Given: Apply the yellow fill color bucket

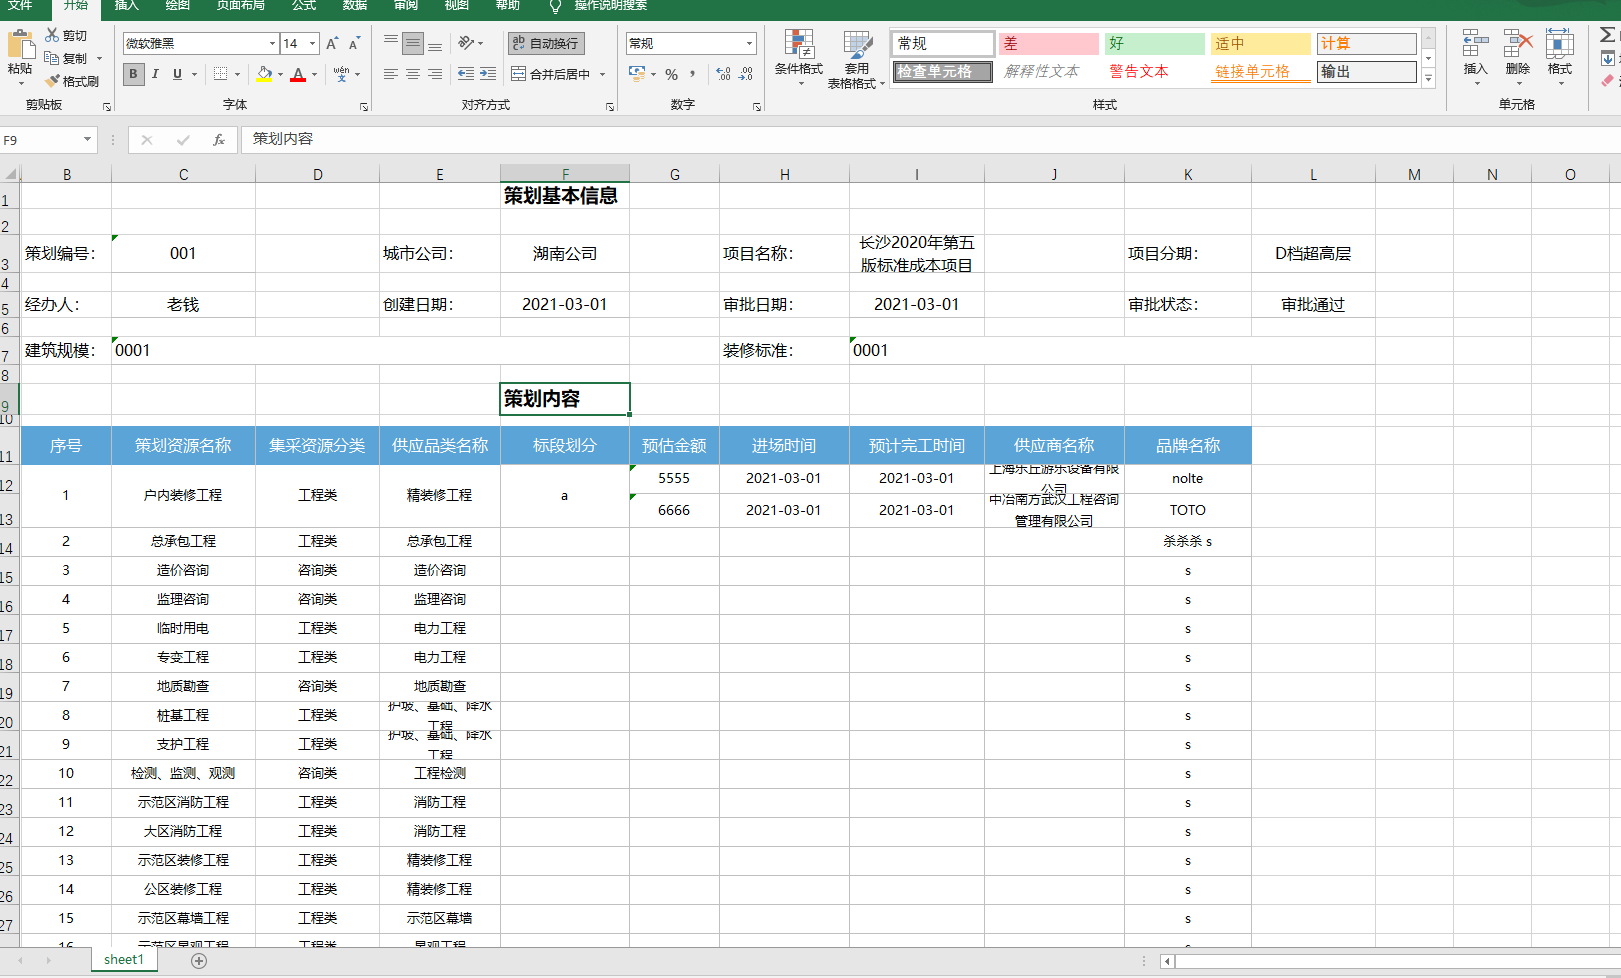Looking at the screenshot, I should pos(264,74).
